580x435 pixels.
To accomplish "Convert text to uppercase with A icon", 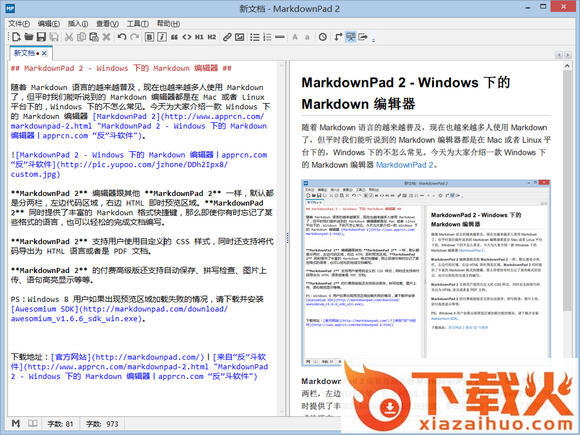I will pos(295,37).
